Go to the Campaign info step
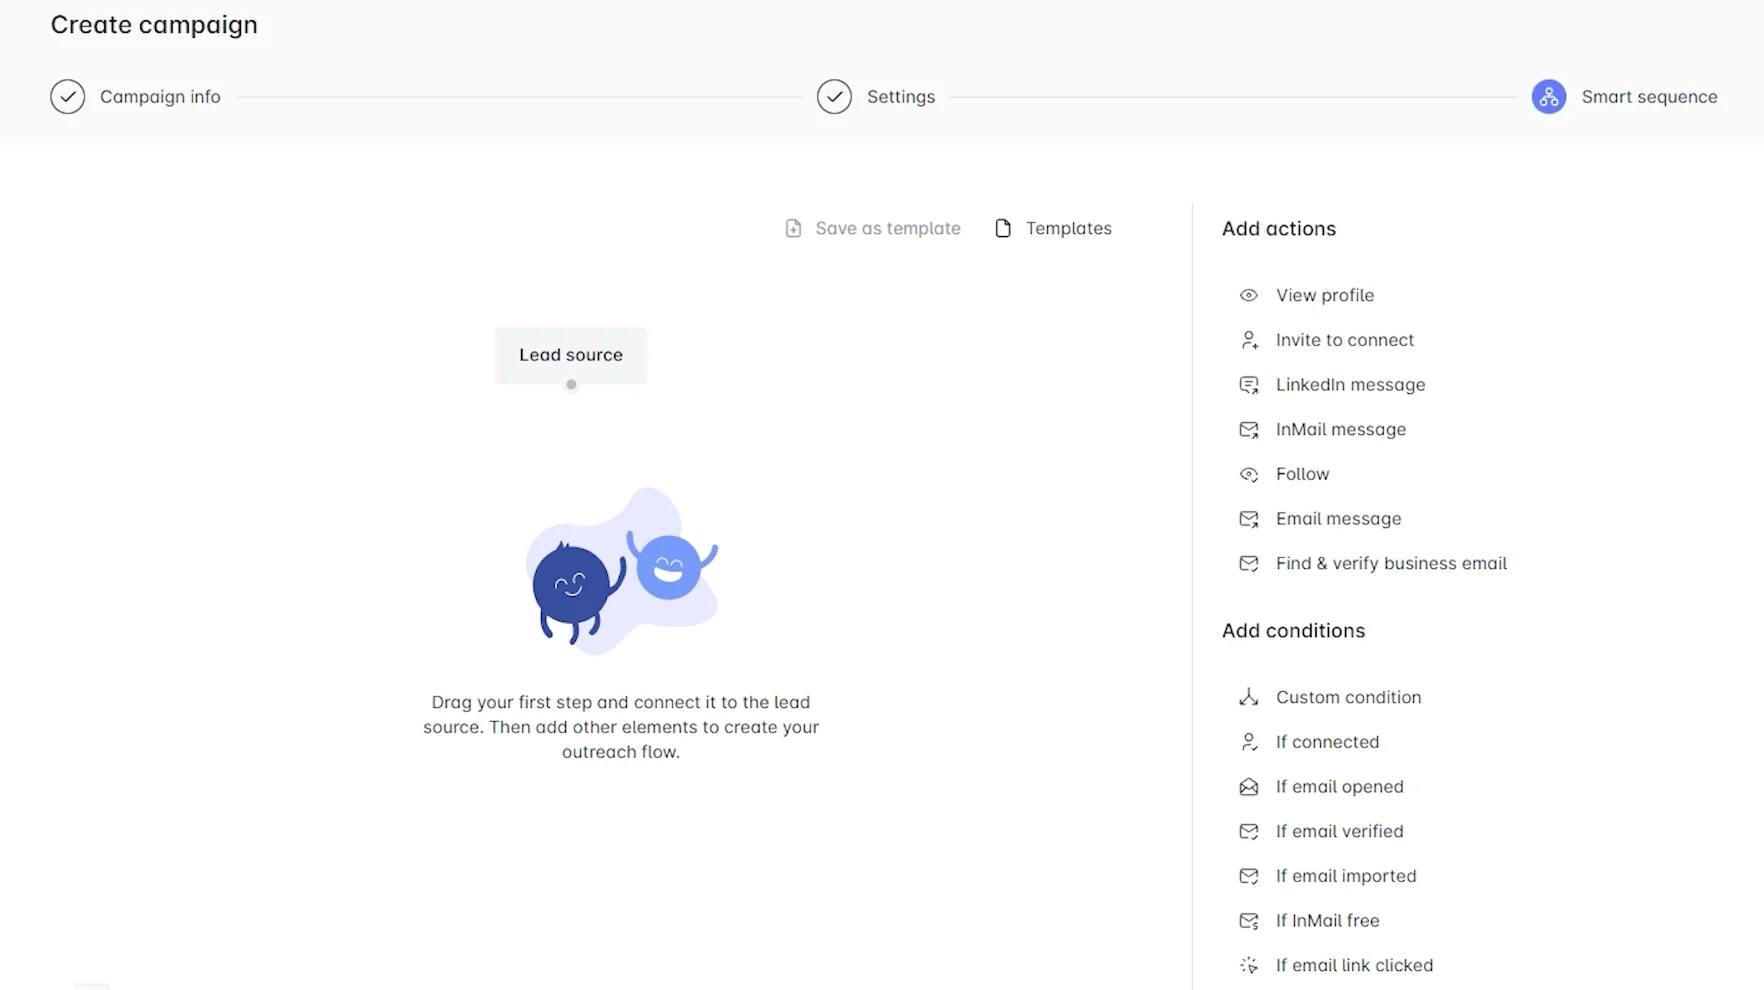1764x990 pixels. pos(136,97)
